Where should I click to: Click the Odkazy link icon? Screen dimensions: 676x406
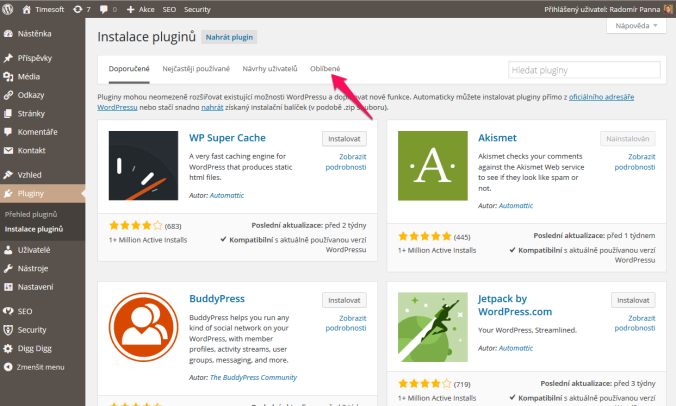tap(8, 95)
